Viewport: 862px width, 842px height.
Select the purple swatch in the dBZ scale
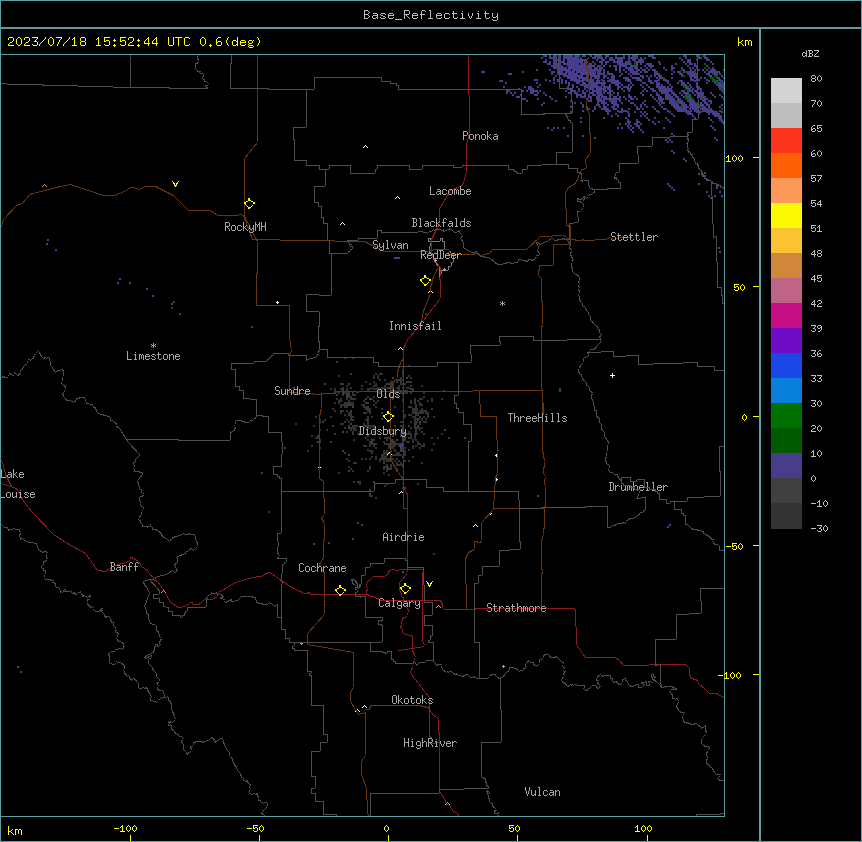click(786, 340)
